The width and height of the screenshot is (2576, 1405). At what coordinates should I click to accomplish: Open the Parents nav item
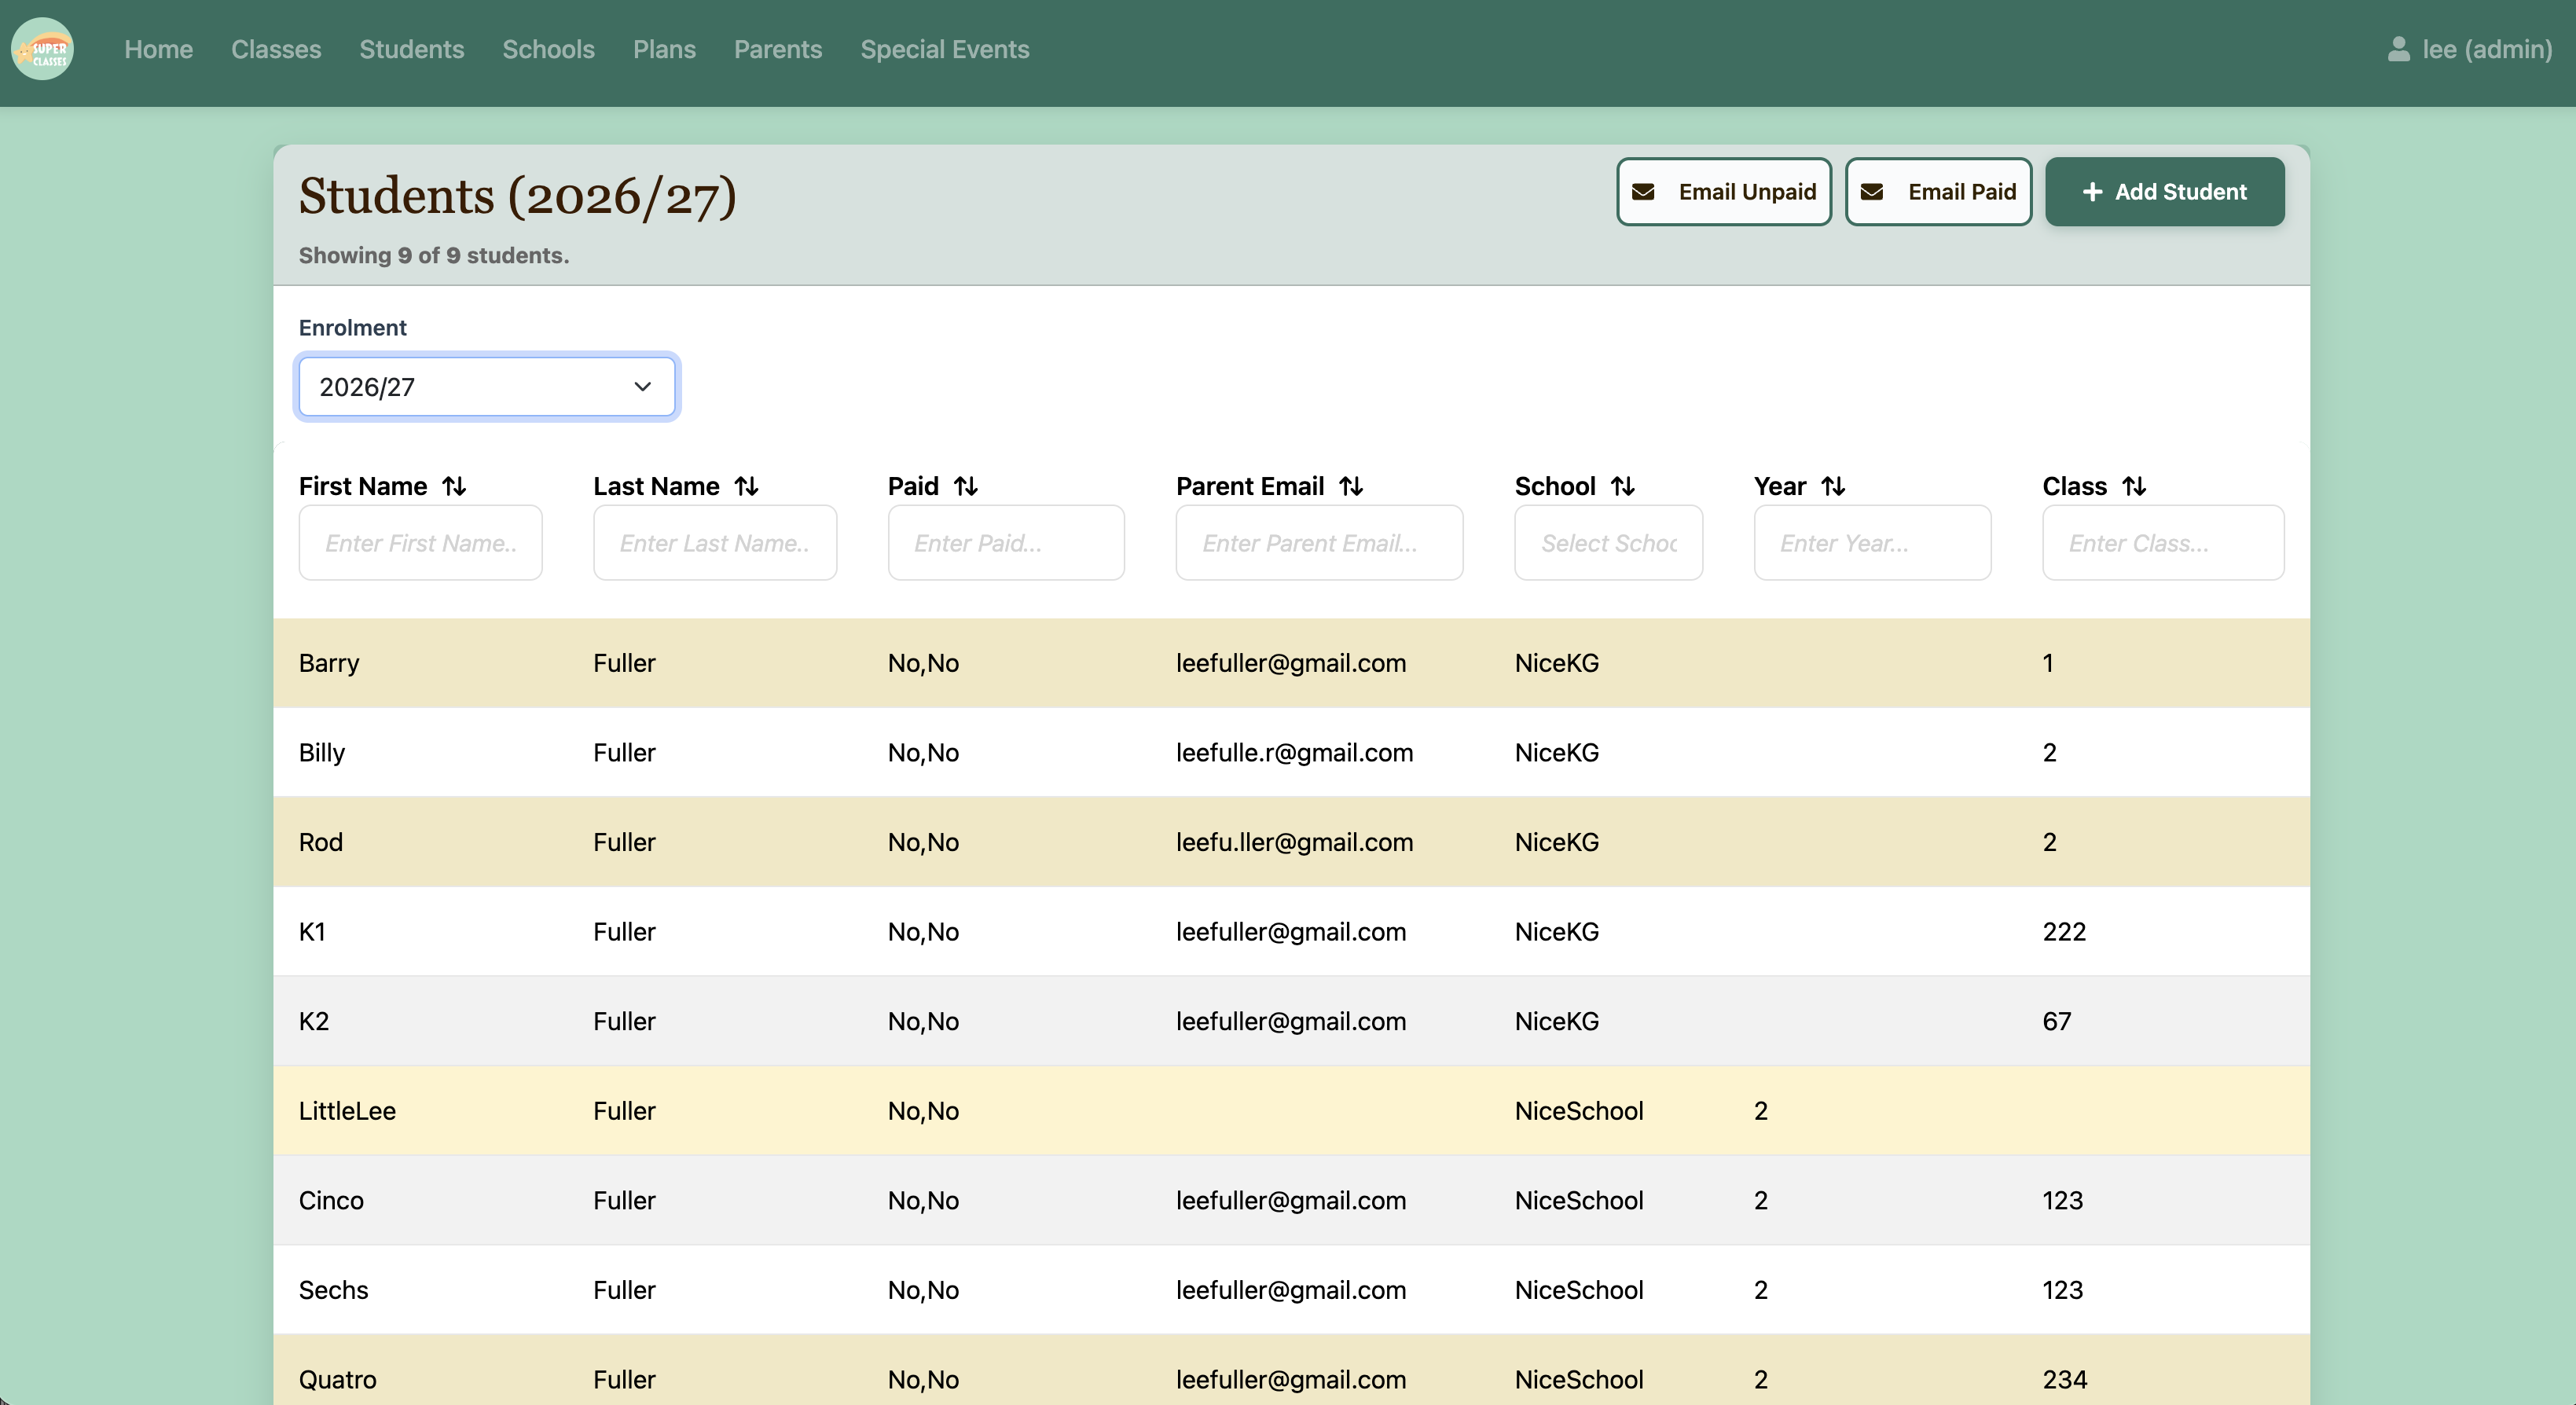pos(778,49)
